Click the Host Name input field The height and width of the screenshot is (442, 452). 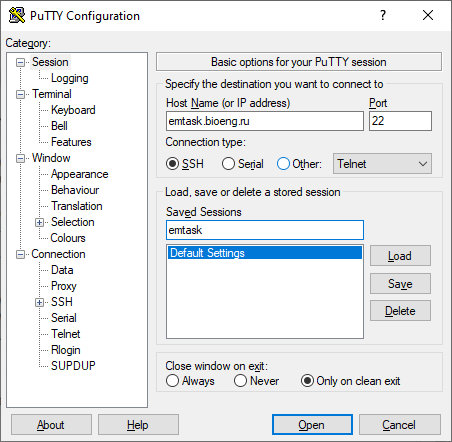pos(265,121)
